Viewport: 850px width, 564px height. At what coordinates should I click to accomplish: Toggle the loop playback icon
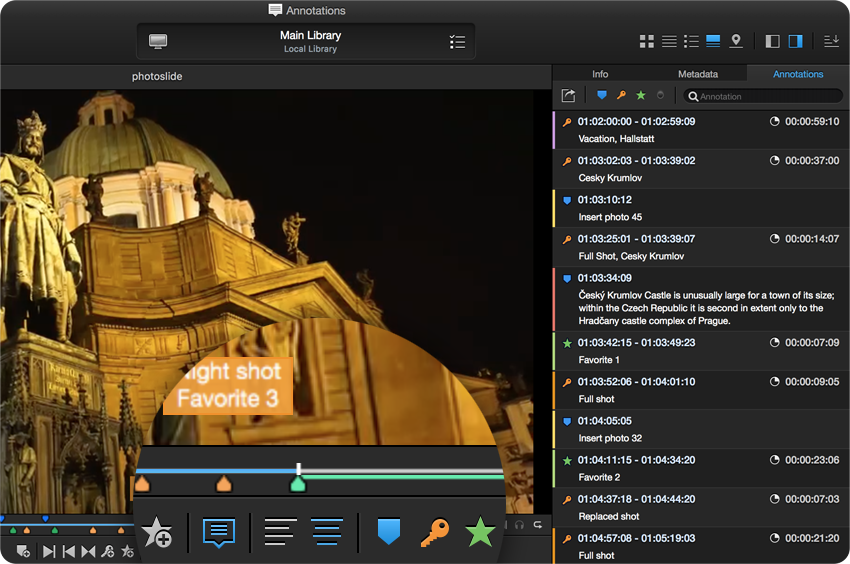537,524
